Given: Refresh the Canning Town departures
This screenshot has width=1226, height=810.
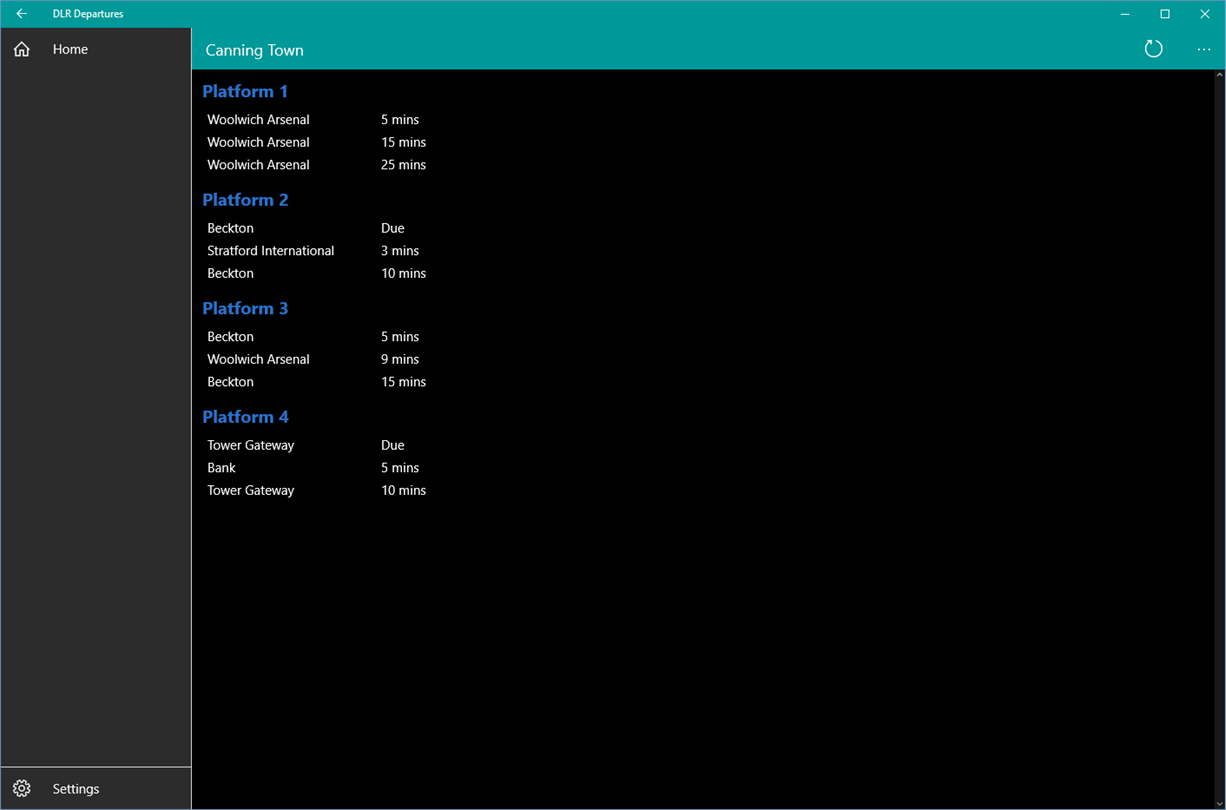Looking at the screenshot, I should (x=1153, y=49).
